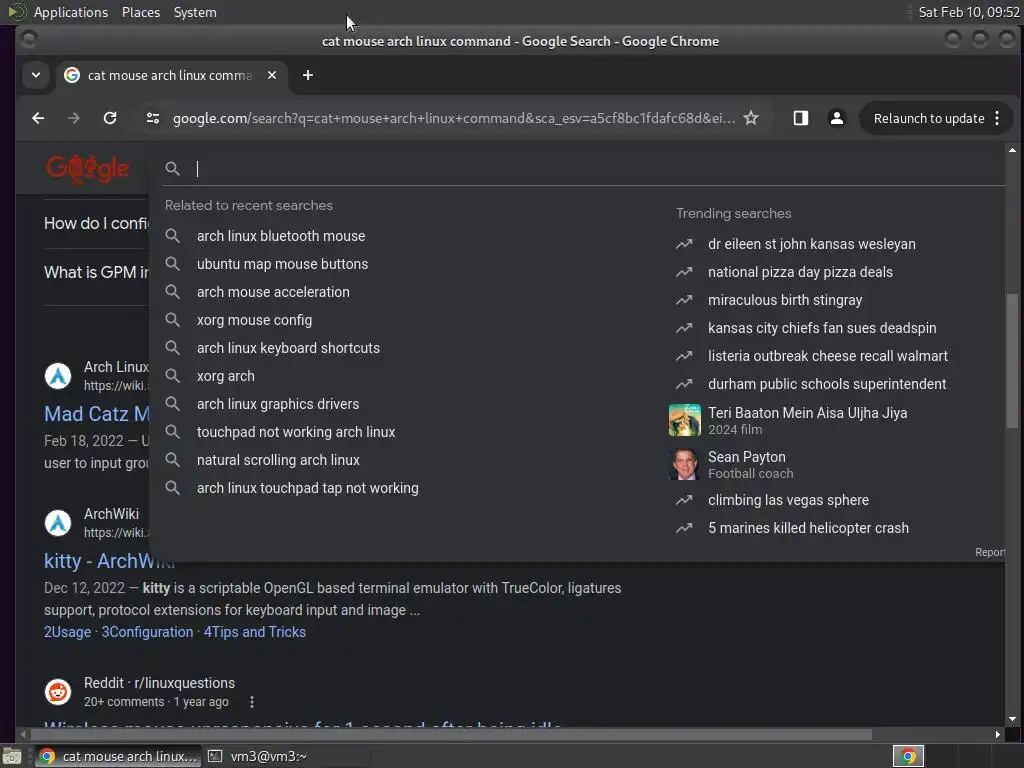
Task: Select suggestion arch linux touchpad tap not working
Action: point(308,488)
